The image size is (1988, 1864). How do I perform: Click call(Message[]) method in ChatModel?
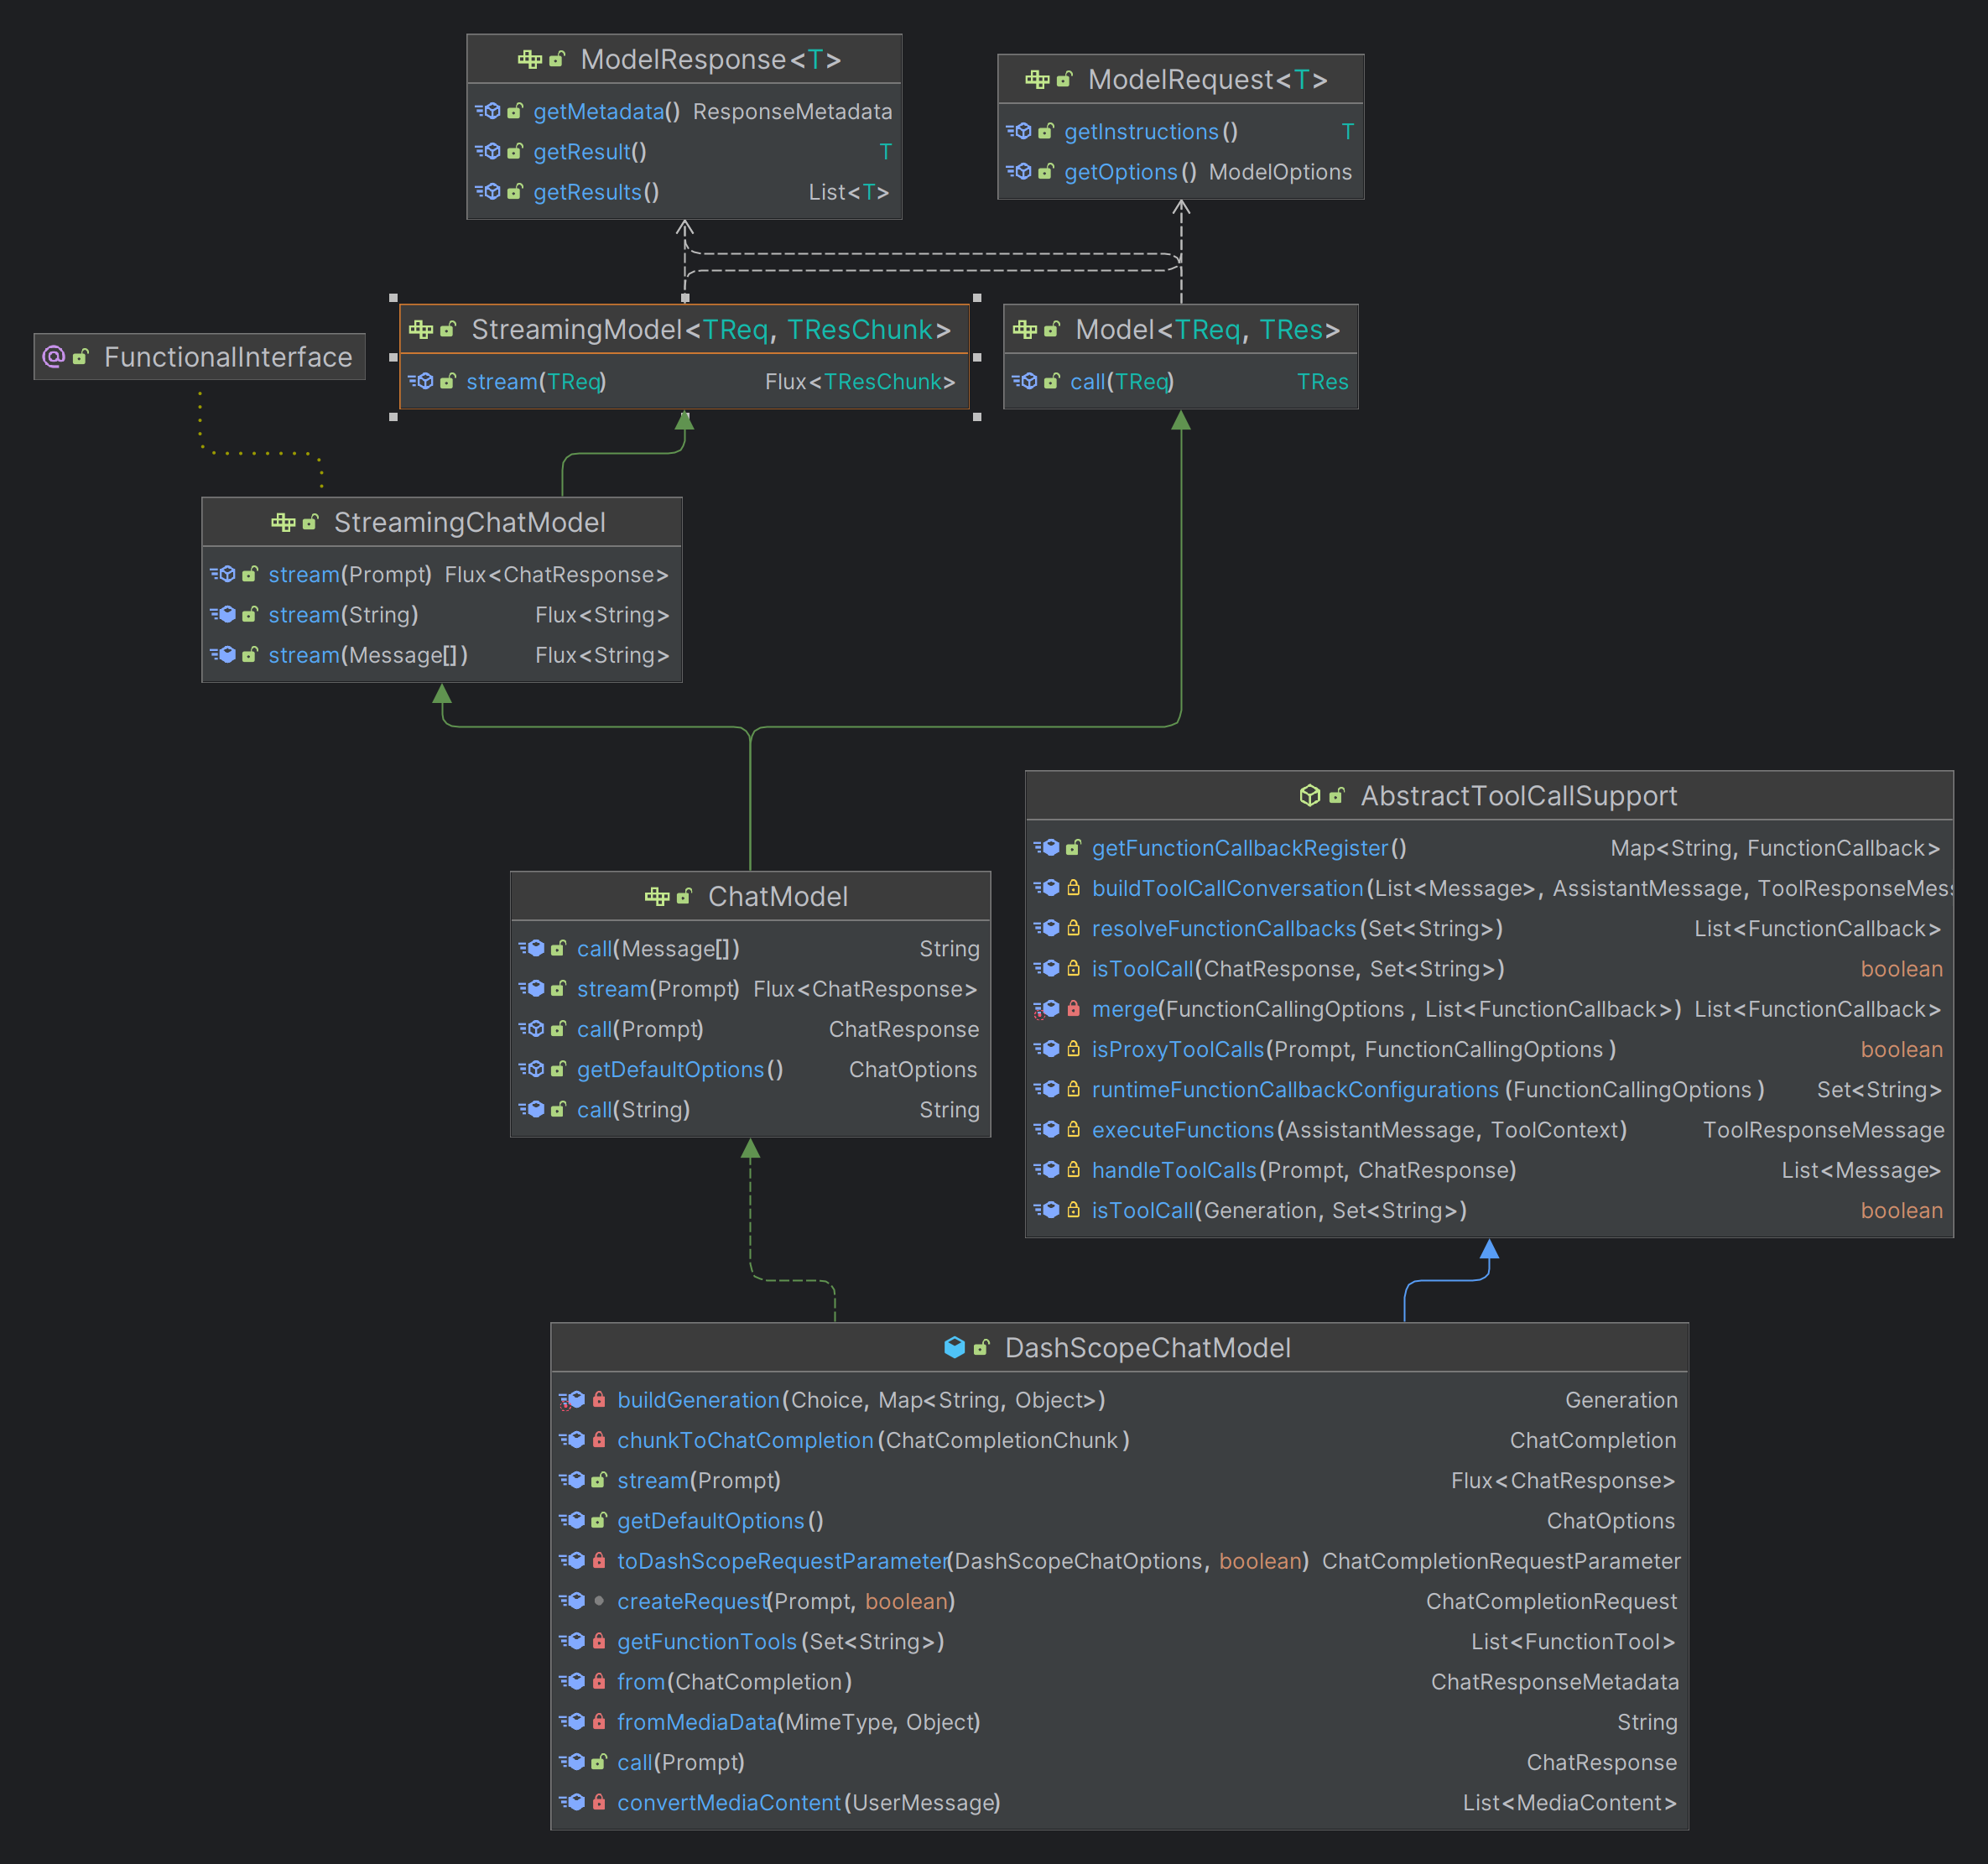[658, 949]
